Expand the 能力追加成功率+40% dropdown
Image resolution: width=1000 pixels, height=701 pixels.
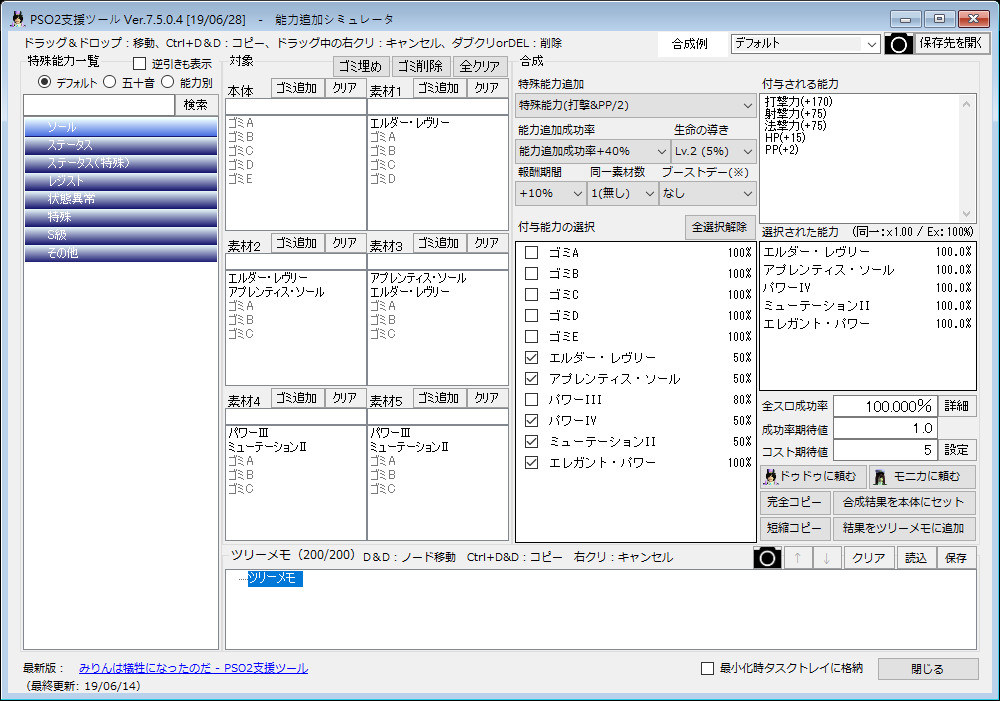592,150
